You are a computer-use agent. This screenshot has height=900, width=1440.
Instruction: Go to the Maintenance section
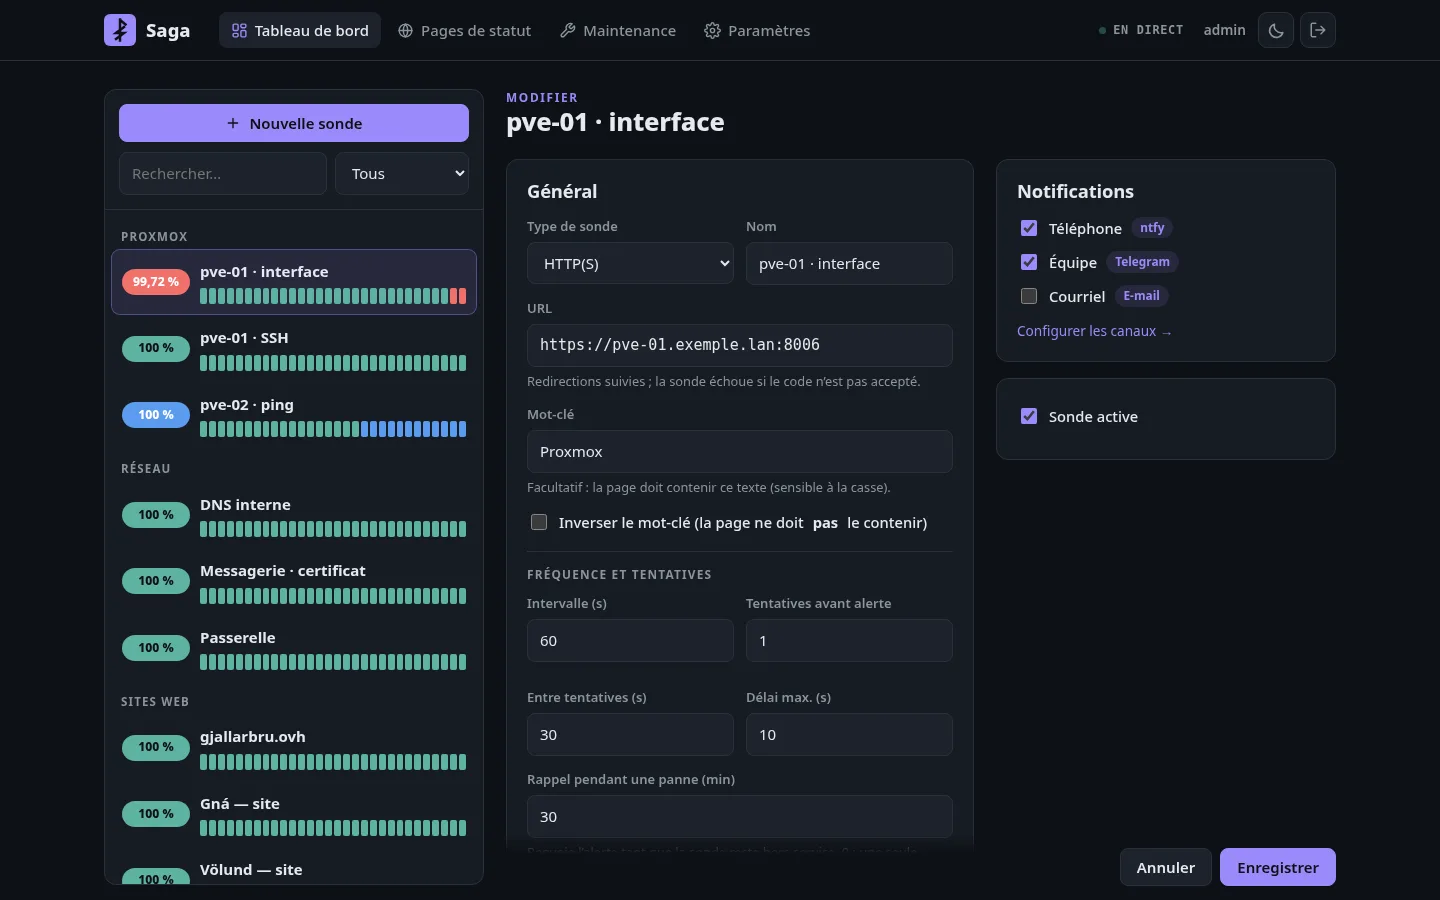pyautogui.click(x=618, y=30)
